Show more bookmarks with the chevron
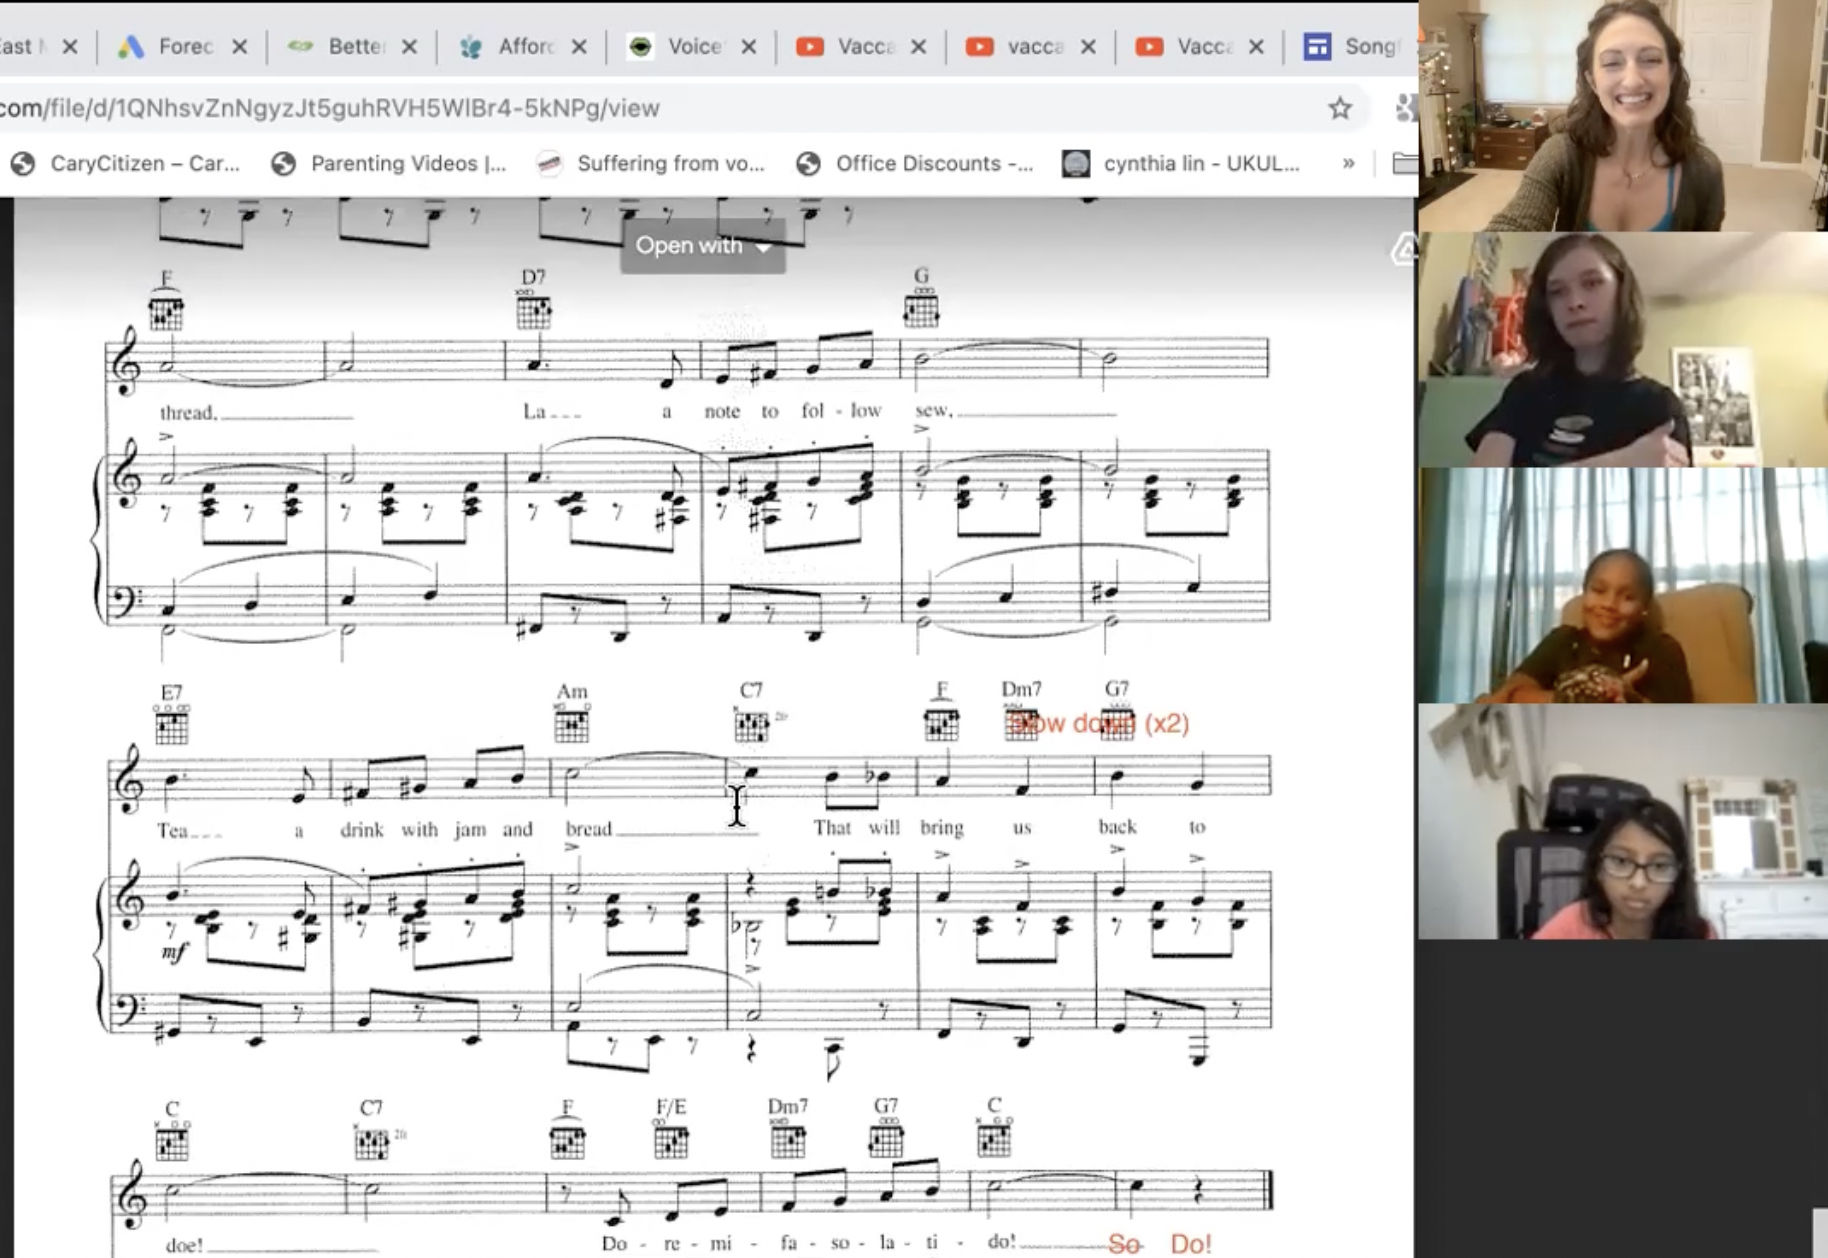Image resolution: width=1828 pixels, height=1258 pixels. coord(1348,163)
